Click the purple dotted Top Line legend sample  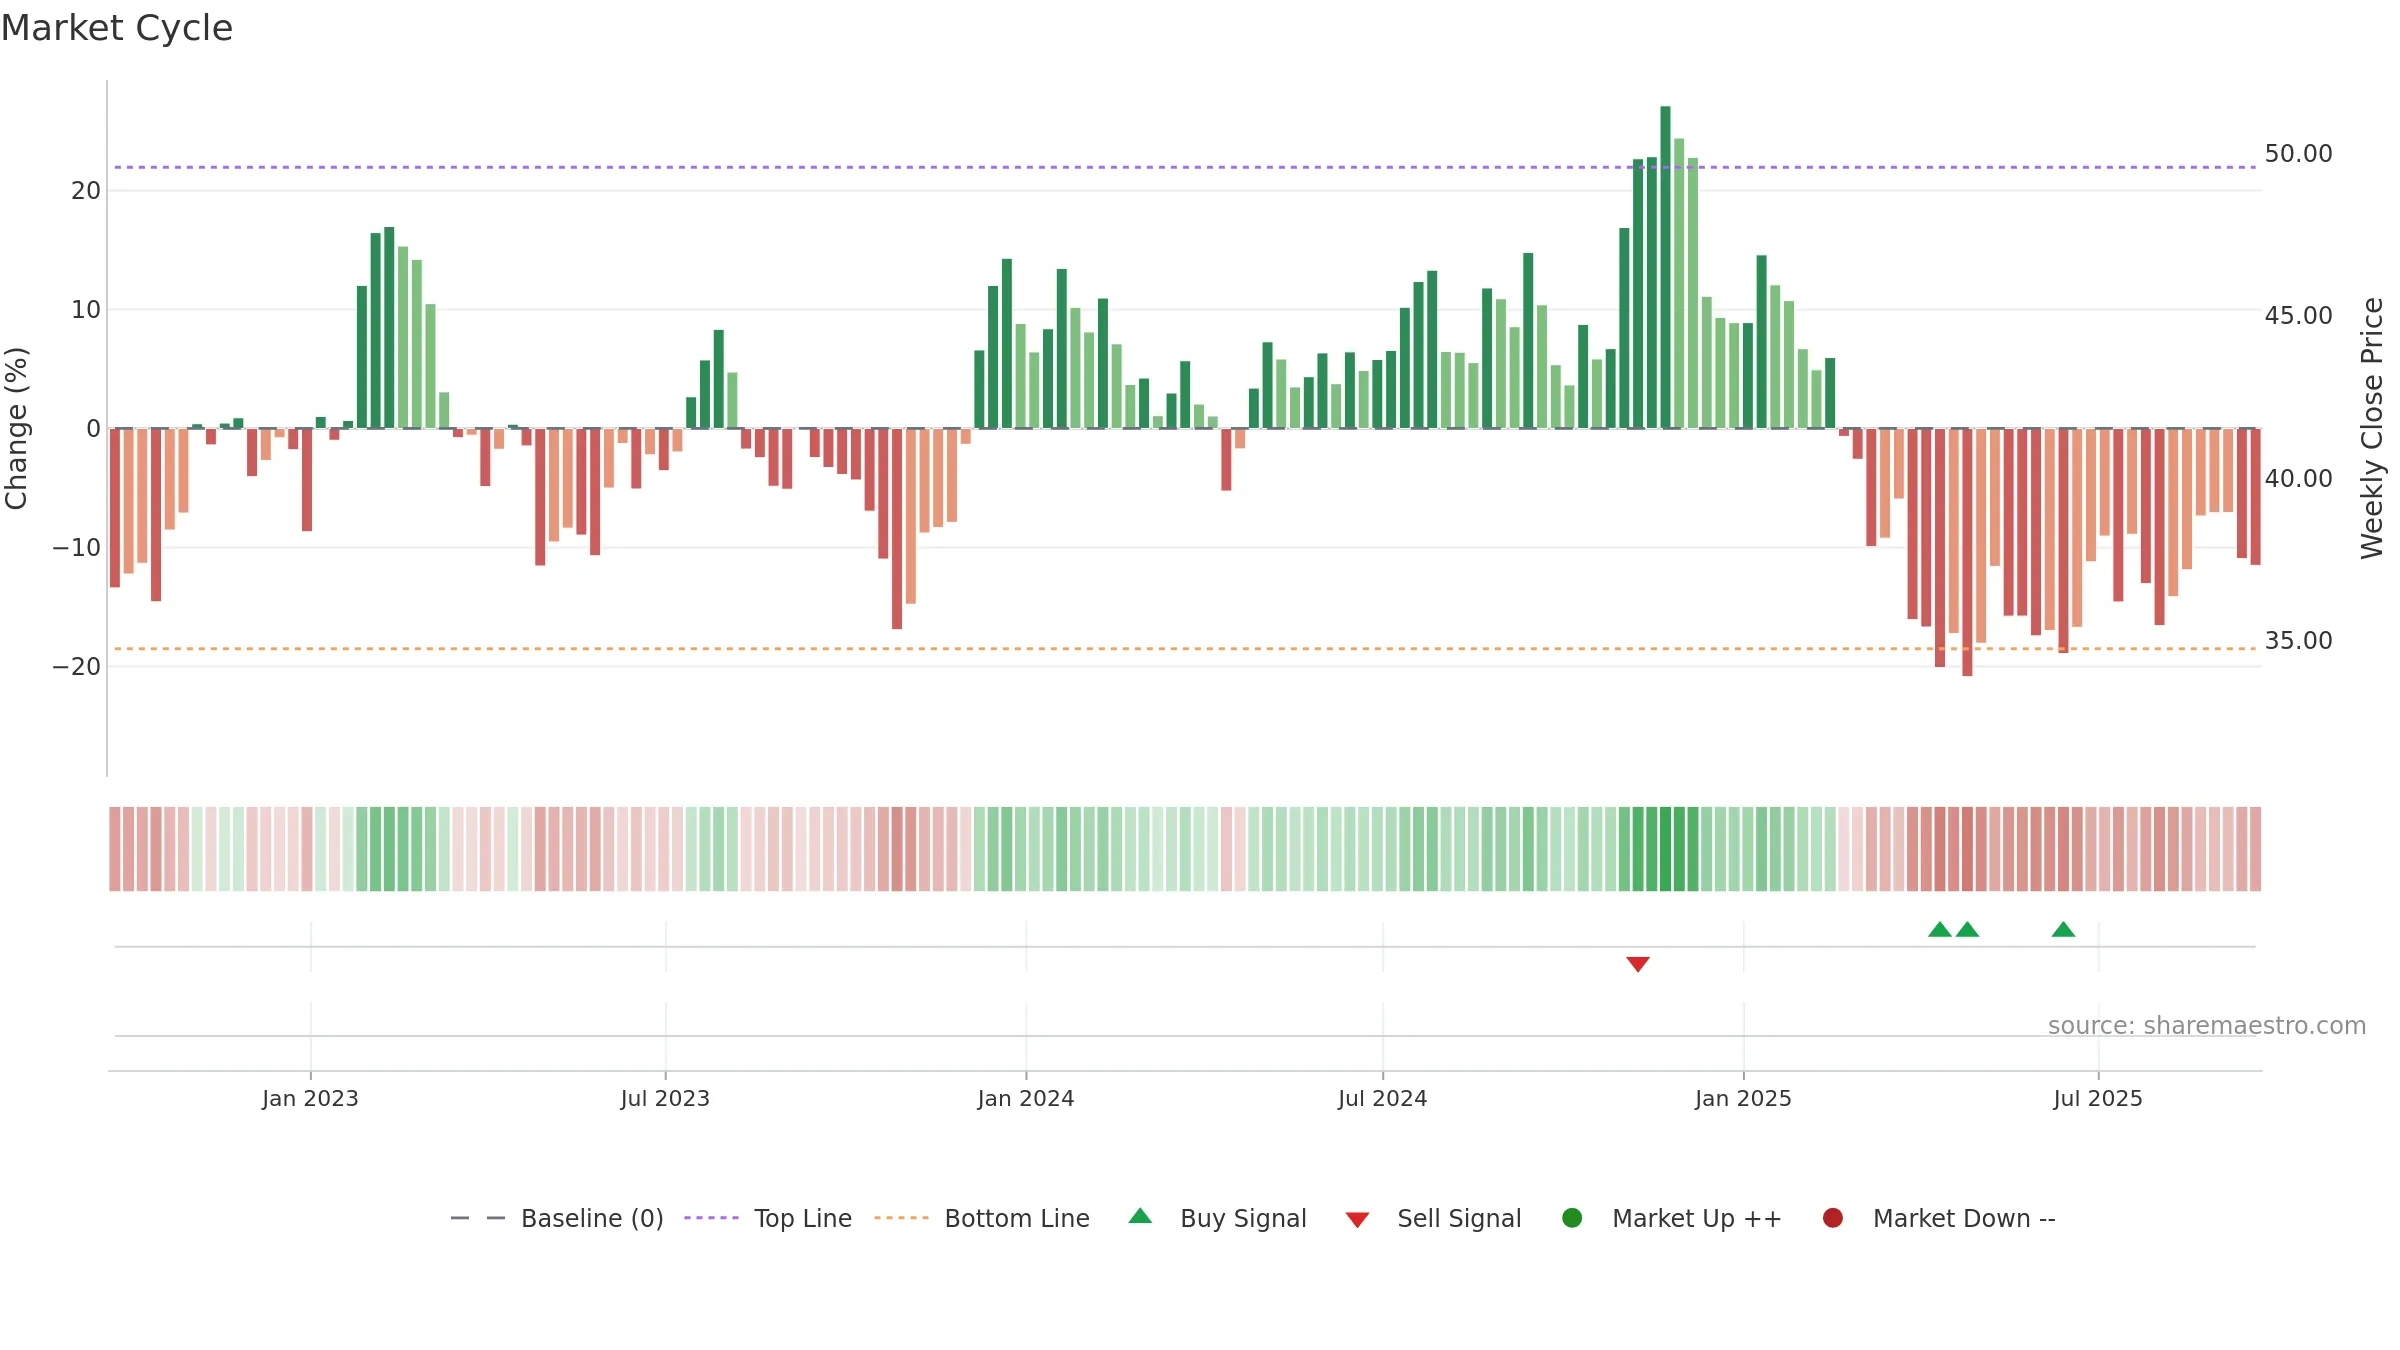pyautogui.click(x=711, y=1218)
